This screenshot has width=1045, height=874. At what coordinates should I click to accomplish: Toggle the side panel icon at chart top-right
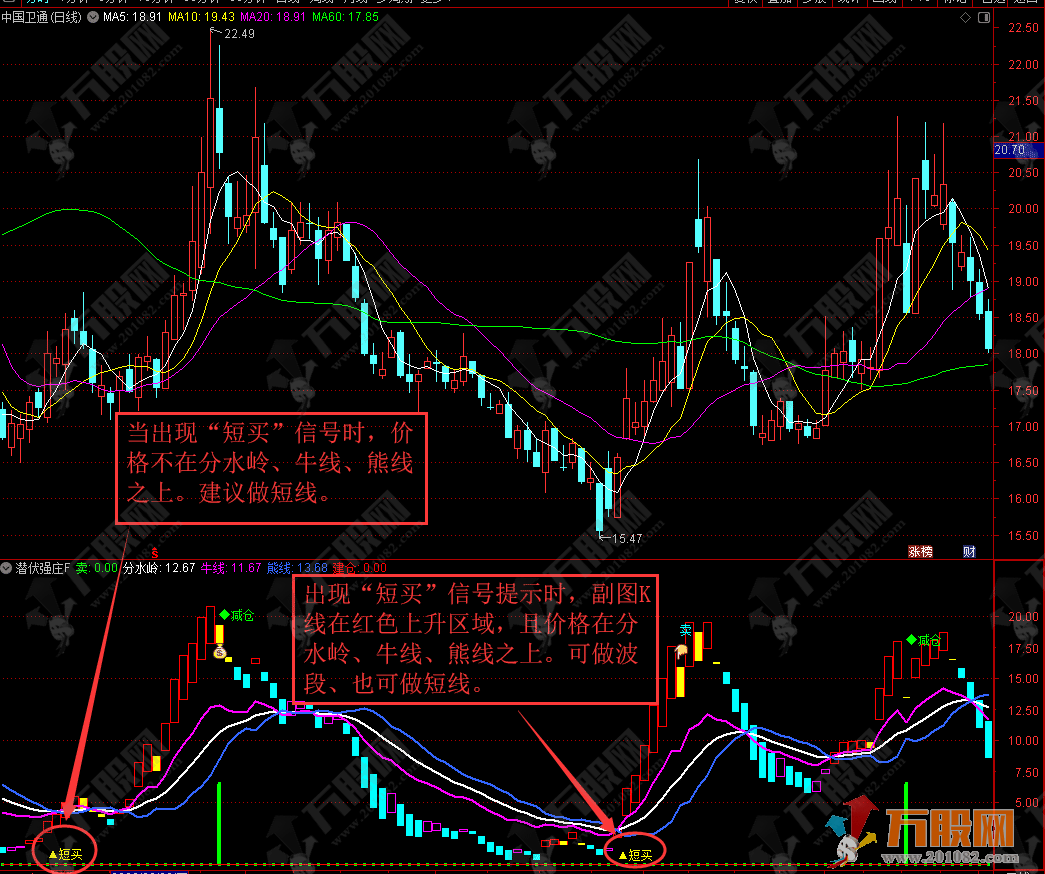[x=984, y=17]
